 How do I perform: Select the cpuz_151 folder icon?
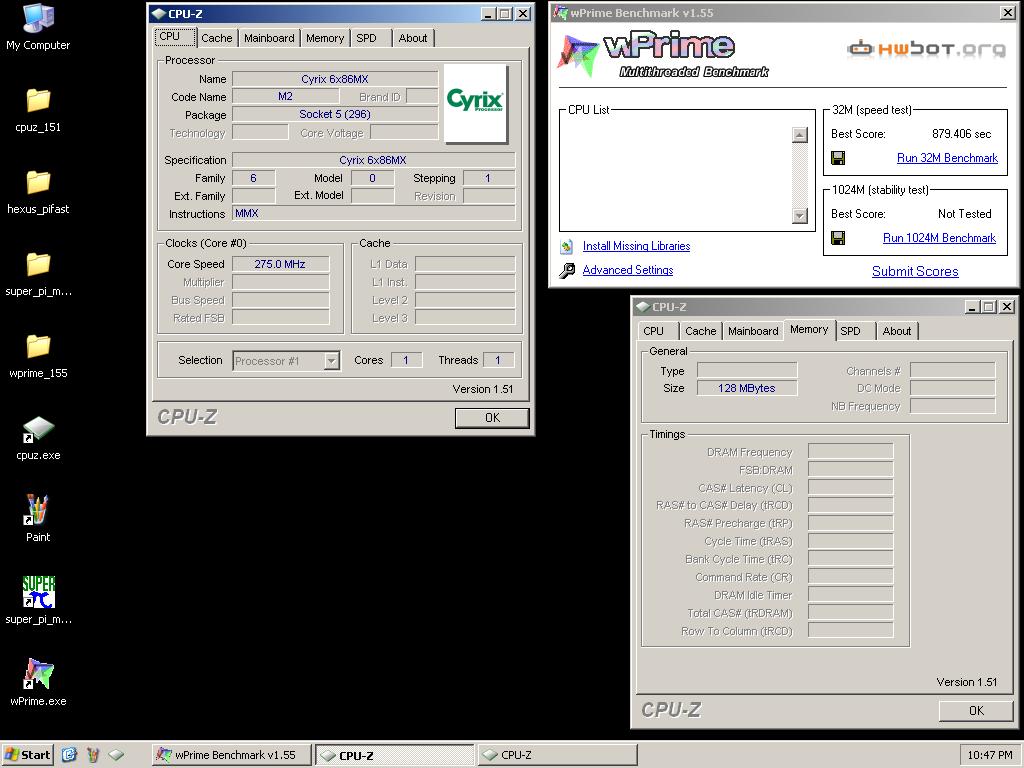click(38, 110)
